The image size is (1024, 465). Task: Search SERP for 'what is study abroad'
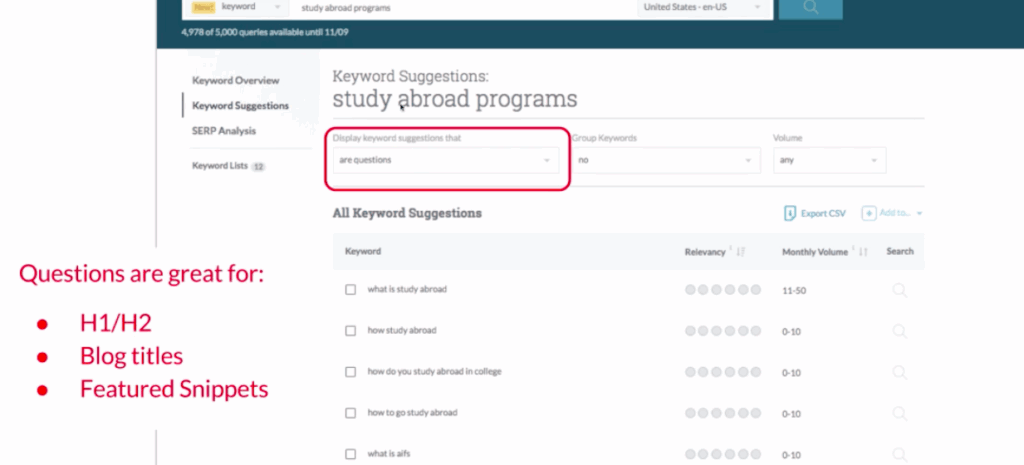[x=899, y=290]
